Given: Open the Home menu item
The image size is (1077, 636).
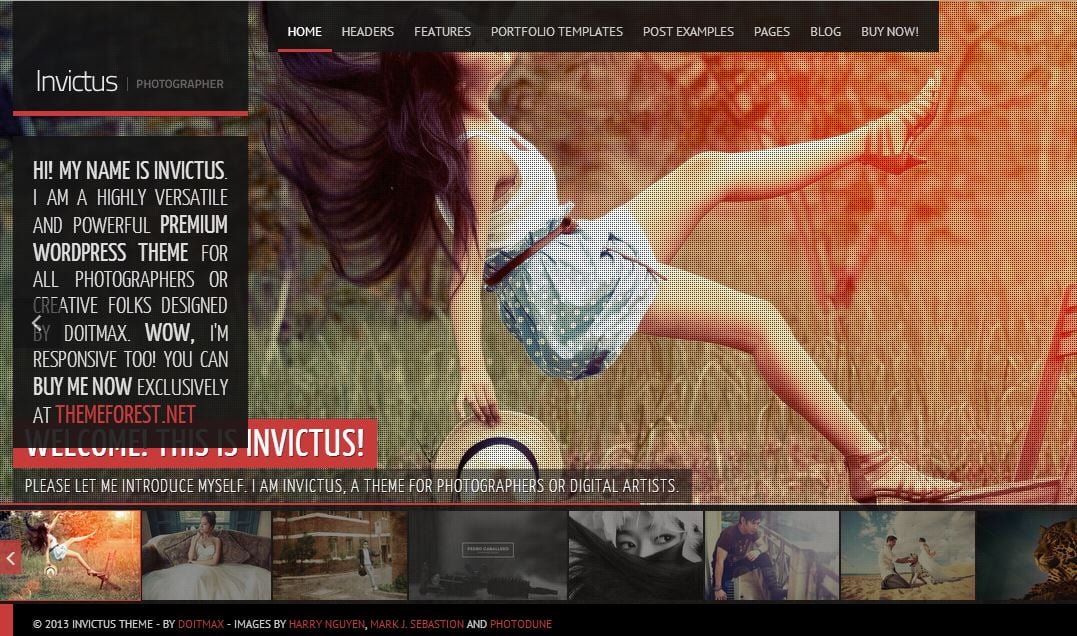Looking at the screenshot, I should [304, 32].
